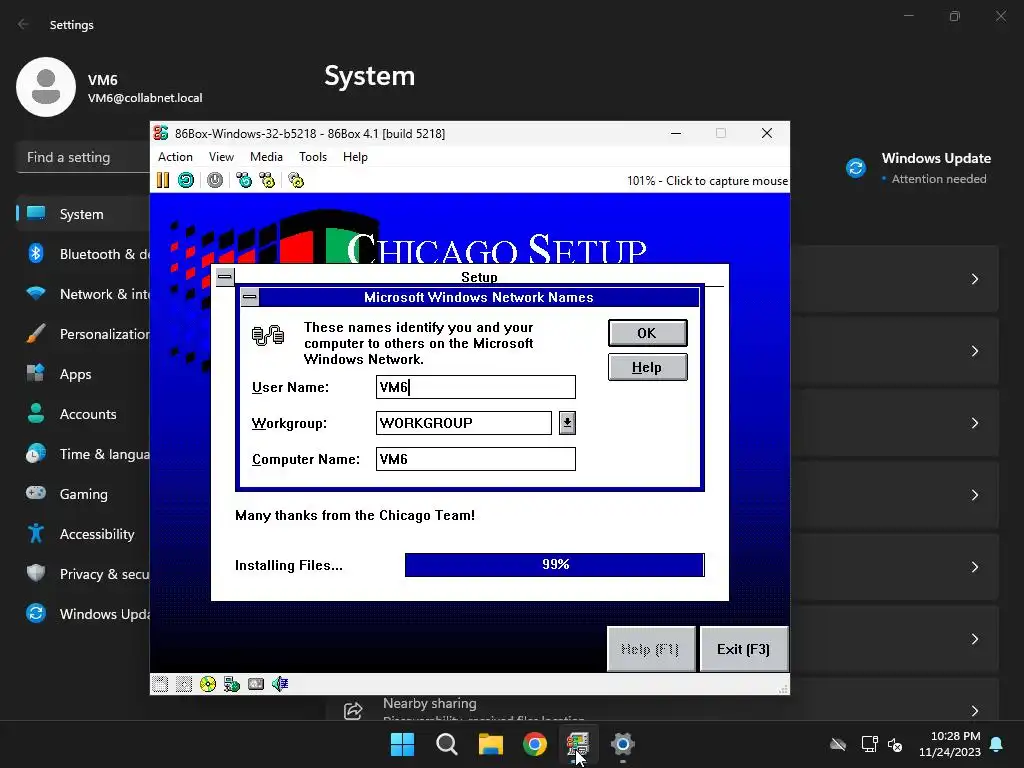Click Time & language in sidebar

coord(84,453)
